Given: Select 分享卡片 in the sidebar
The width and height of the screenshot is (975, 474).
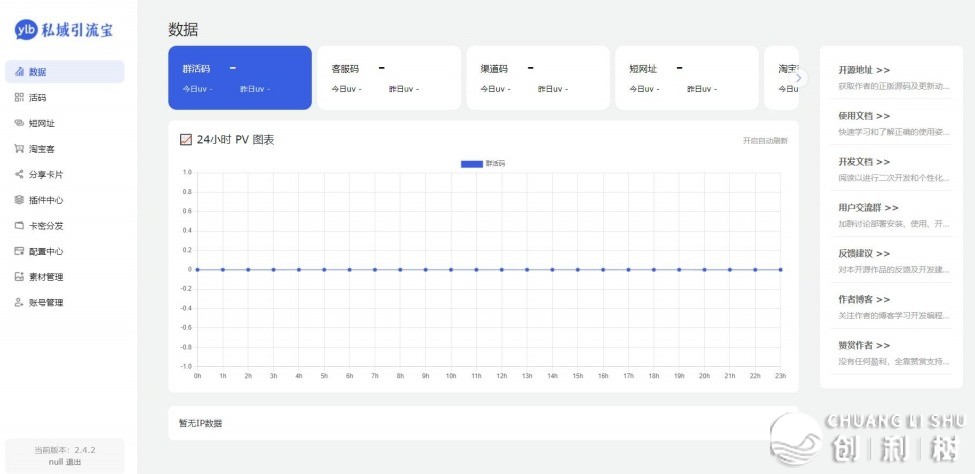Looking at the screenshot, I should click(x=65, y=175).
